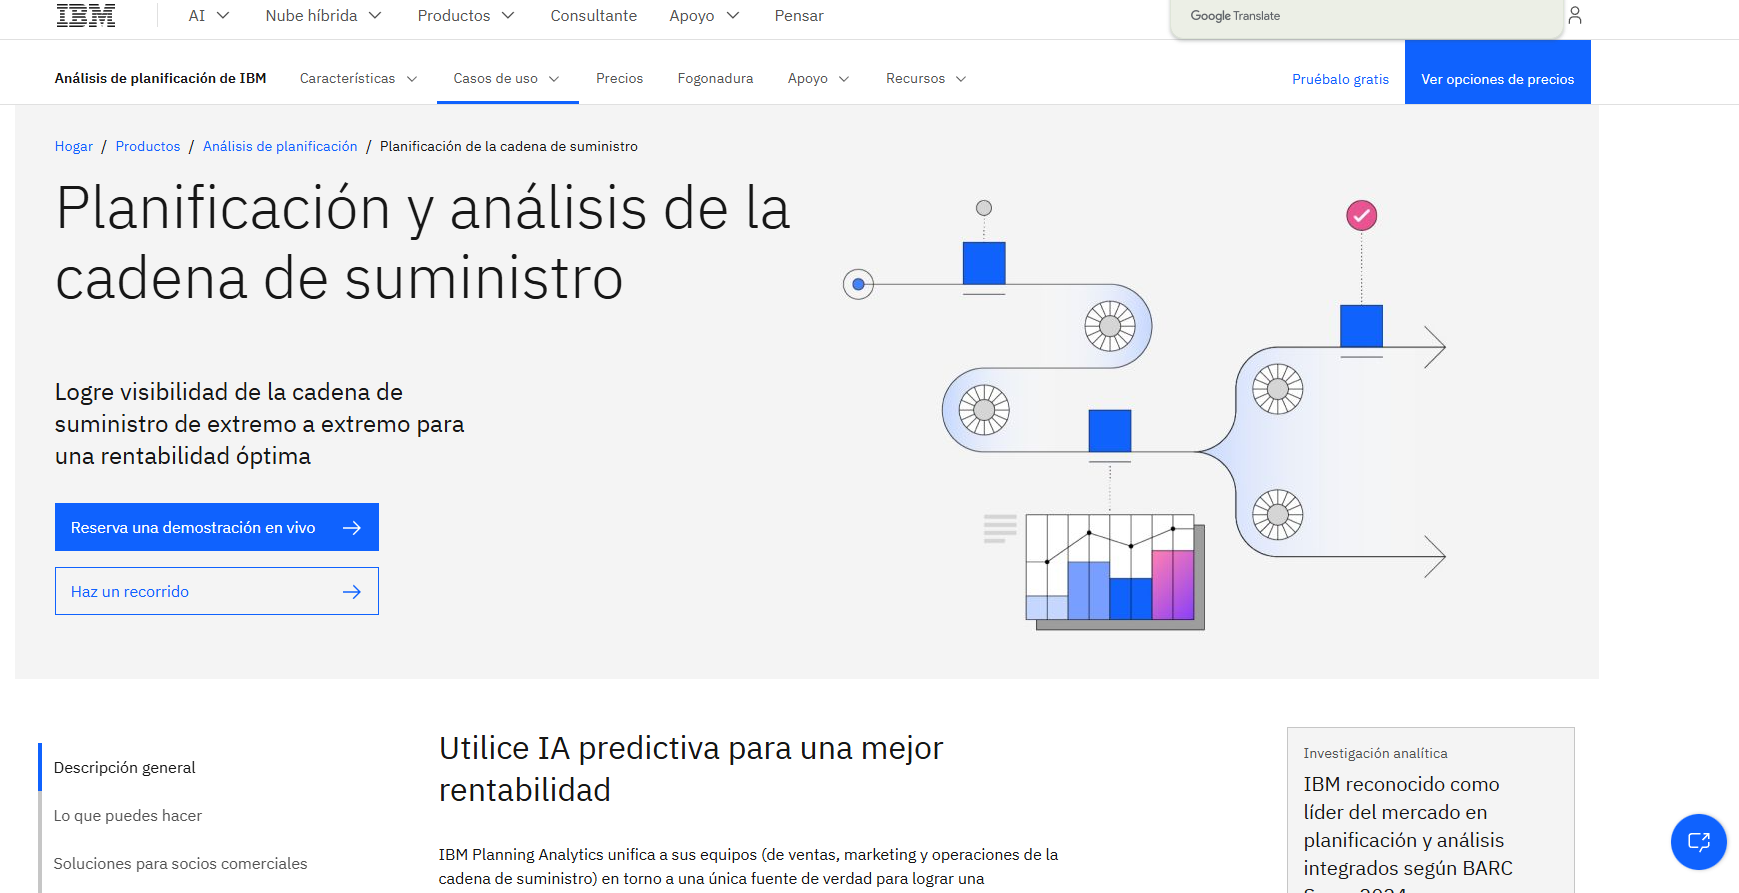1739x893 pixels.
Task: Open the Casos de uso tab
Action: click(x=507, y=79)
